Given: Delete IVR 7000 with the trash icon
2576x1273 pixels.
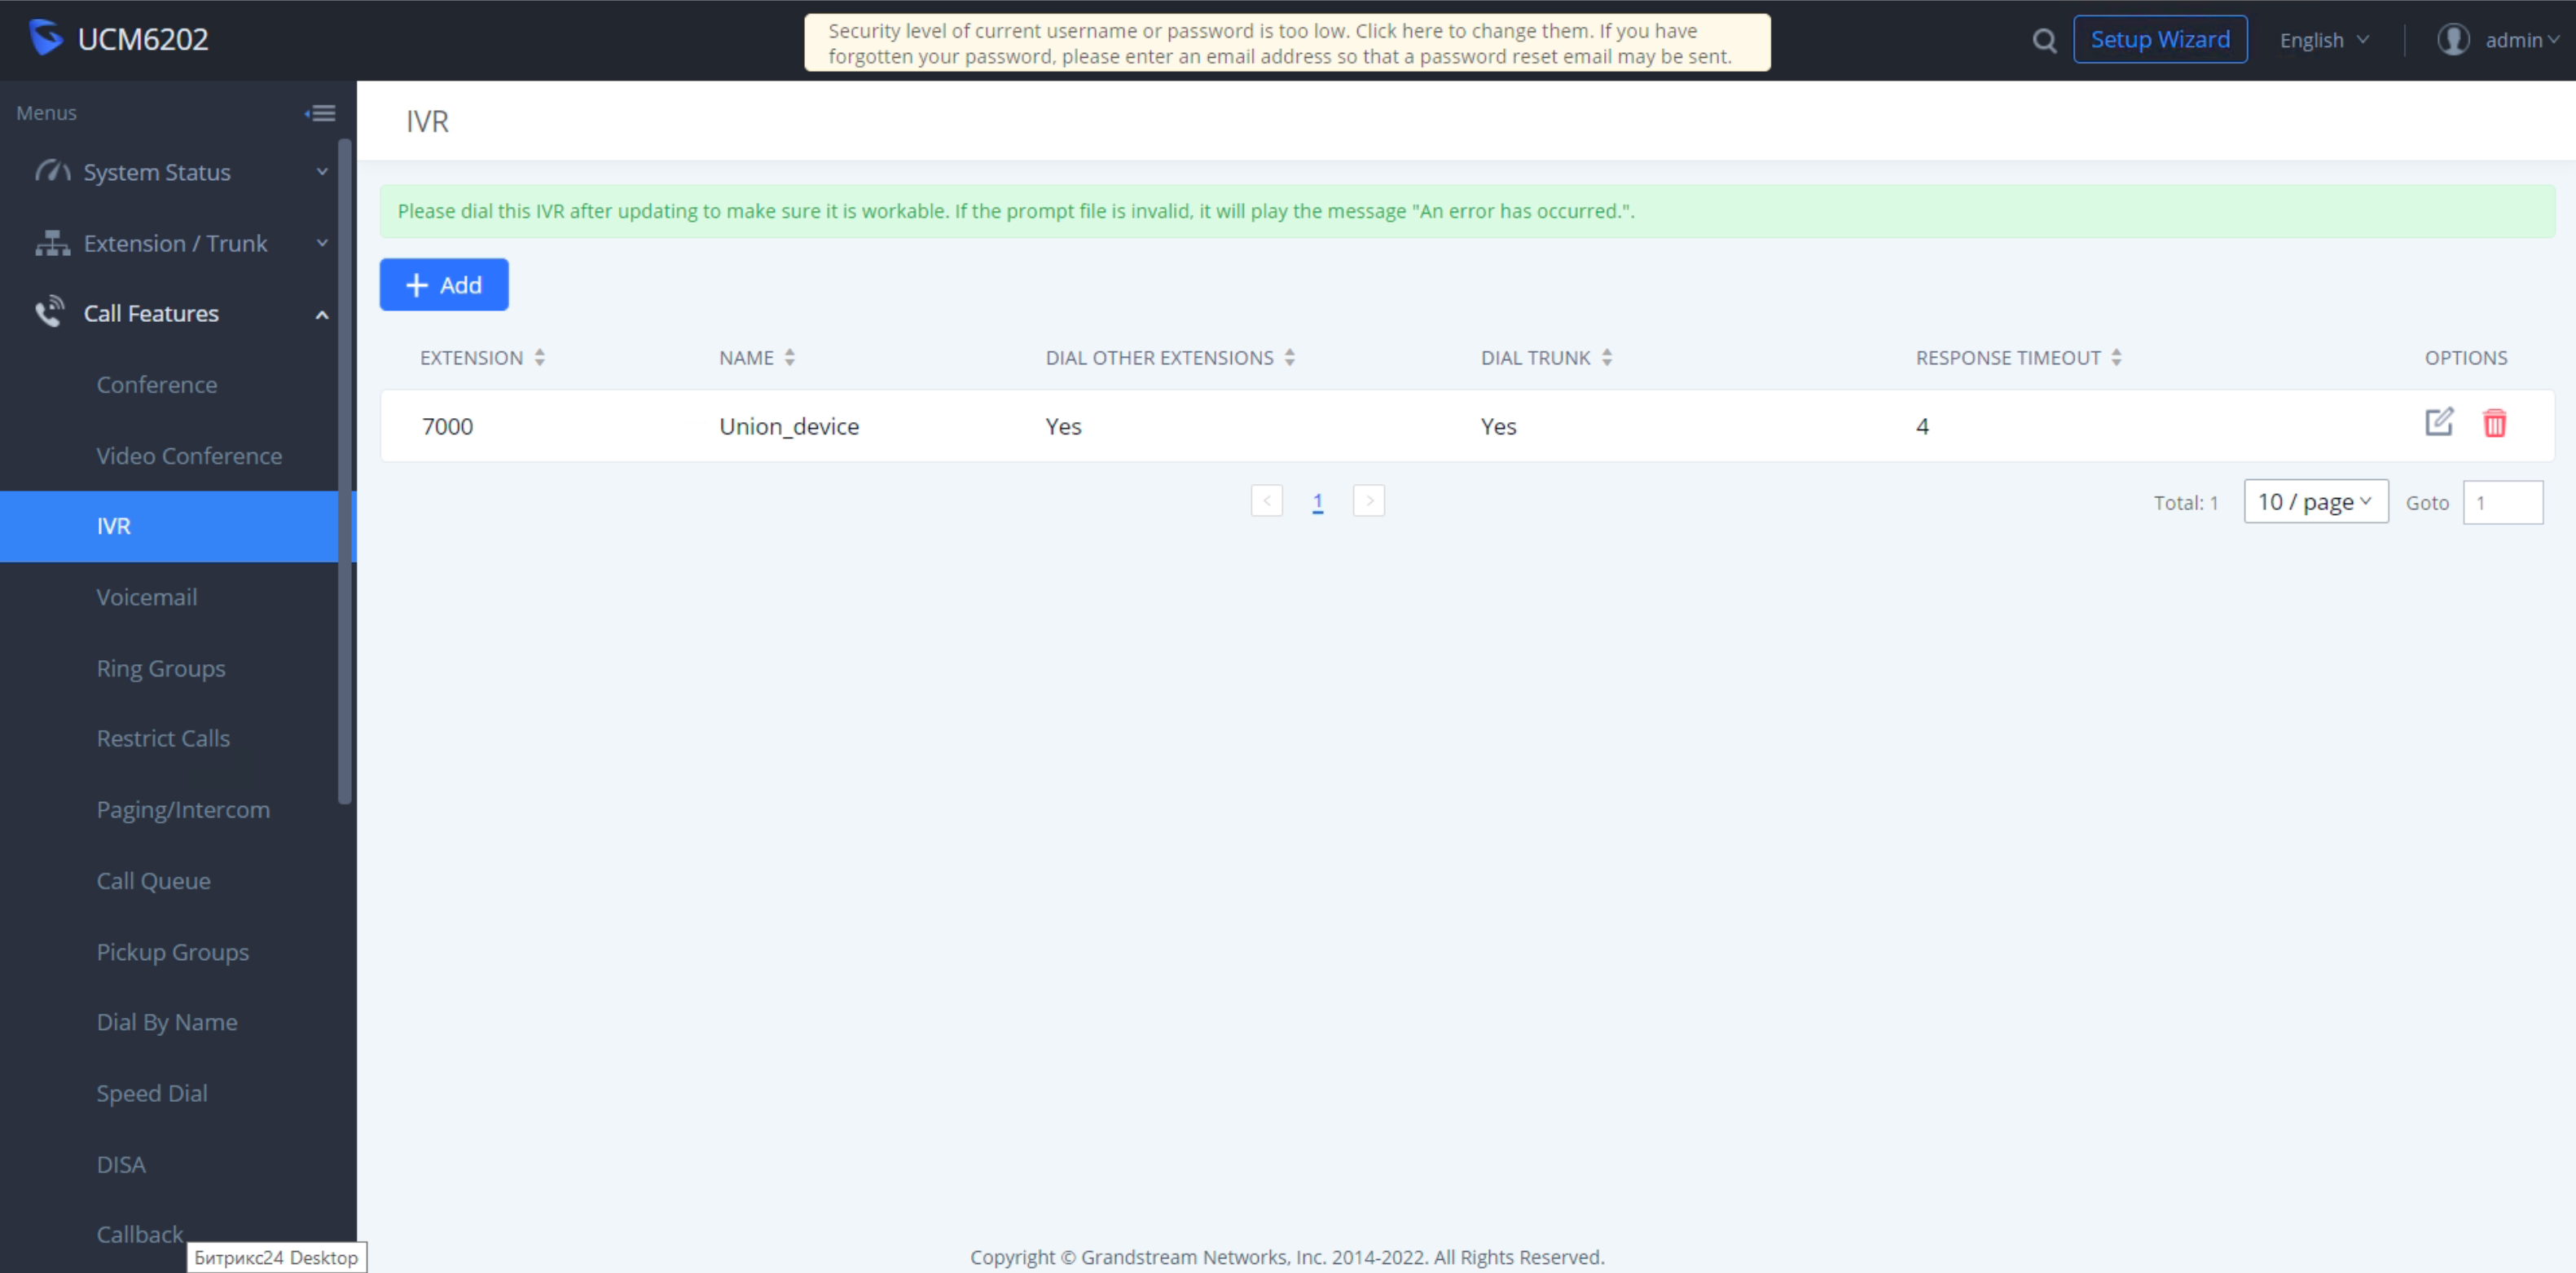Looking at the screenshot, I should 2494,423.
